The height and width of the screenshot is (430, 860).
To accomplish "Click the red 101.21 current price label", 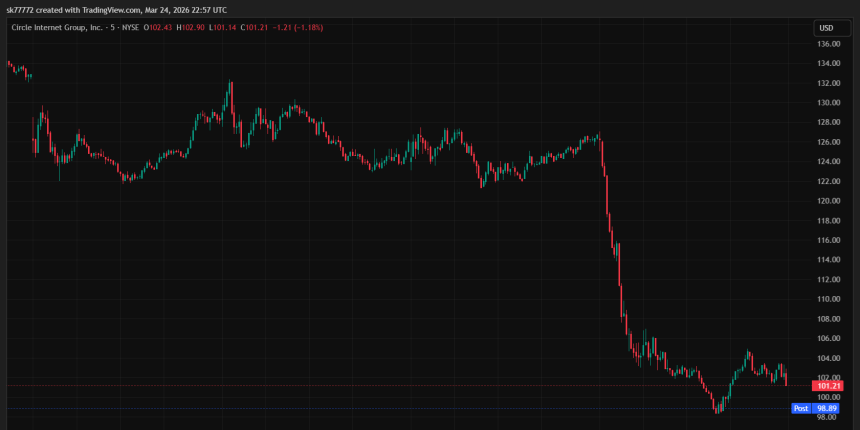I will [x=830, y=386].
